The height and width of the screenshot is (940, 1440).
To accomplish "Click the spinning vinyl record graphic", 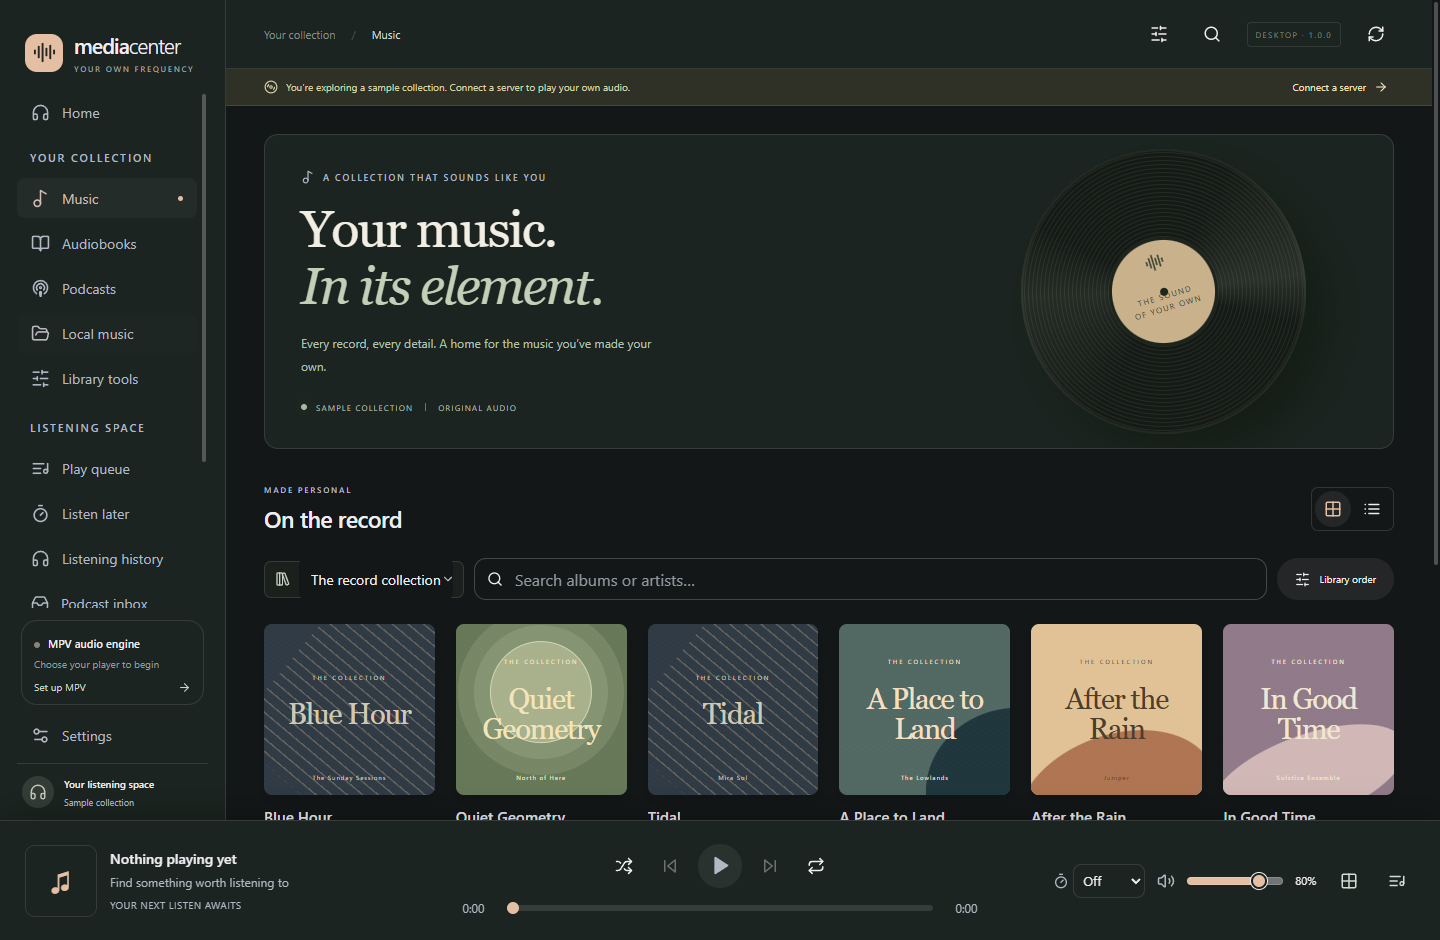I will click(1163, 292).
